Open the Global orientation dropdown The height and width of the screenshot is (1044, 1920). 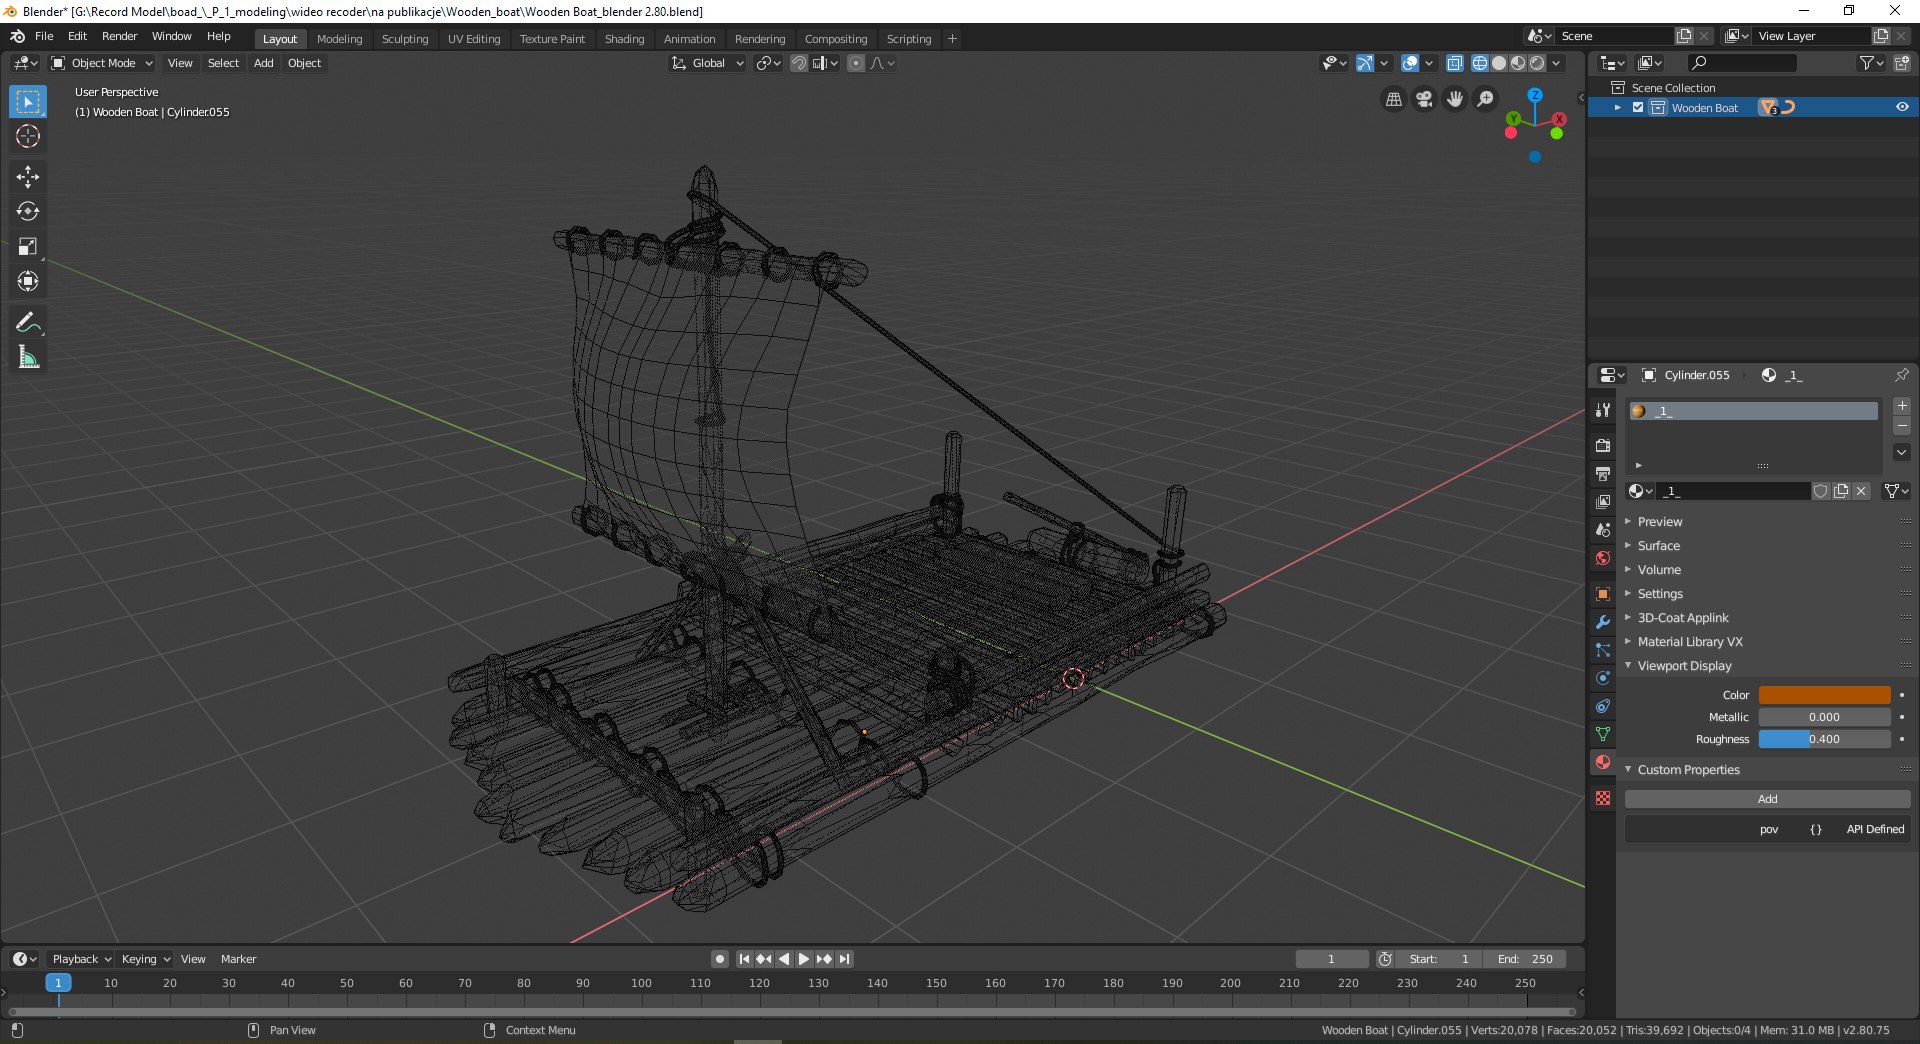click(x=708, y=63)
